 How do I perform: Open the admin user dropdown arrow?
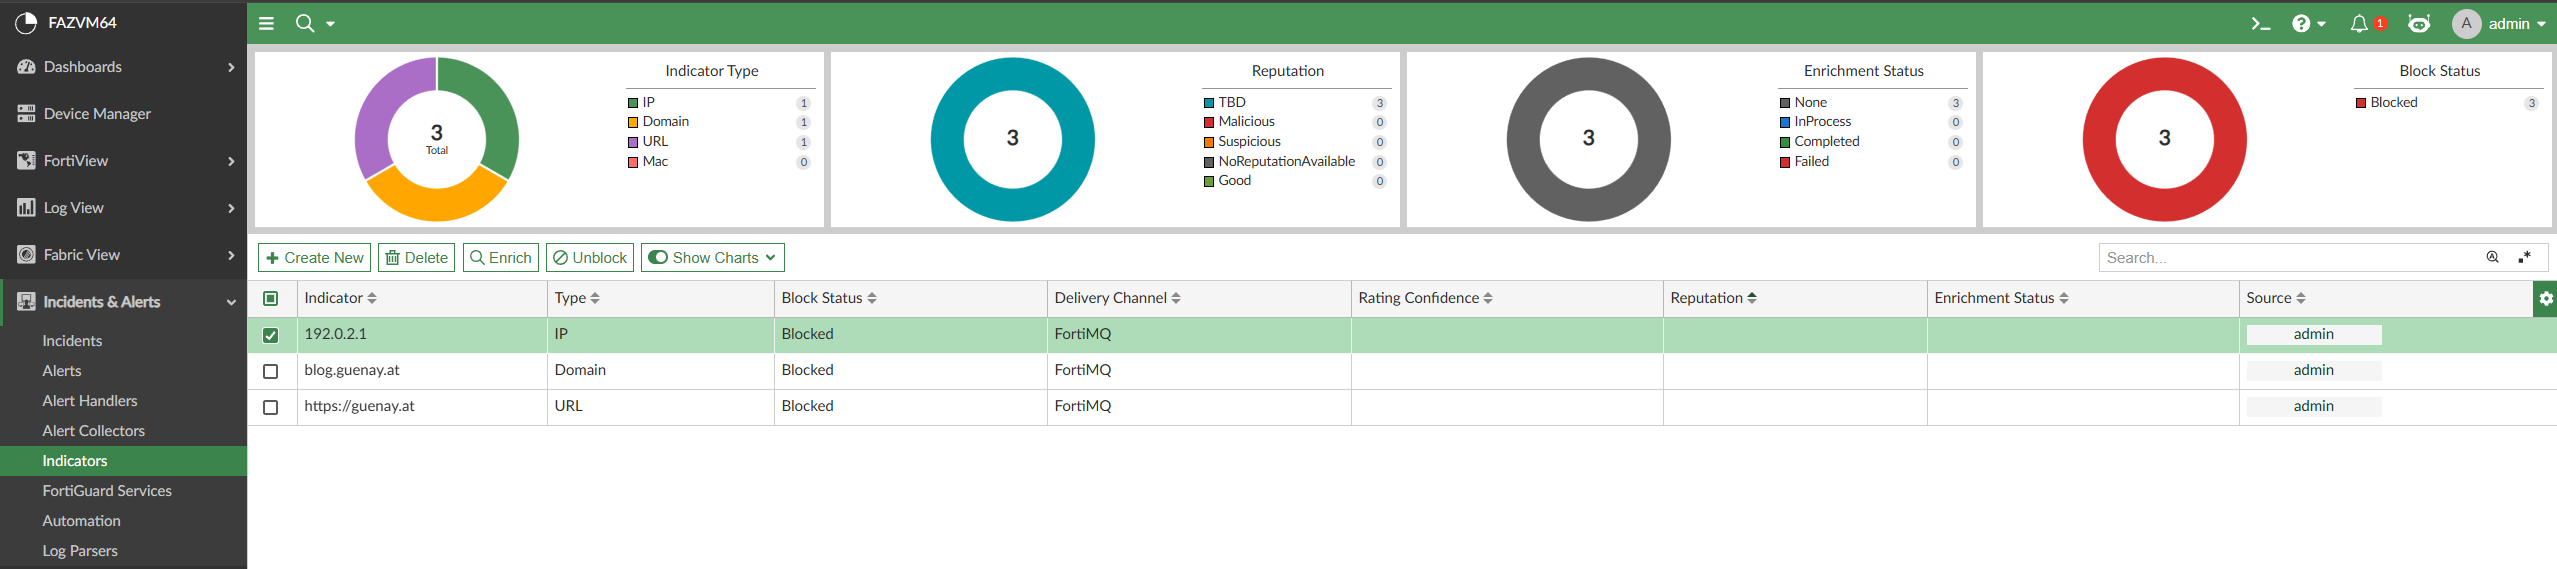[x=2541, y=24]
